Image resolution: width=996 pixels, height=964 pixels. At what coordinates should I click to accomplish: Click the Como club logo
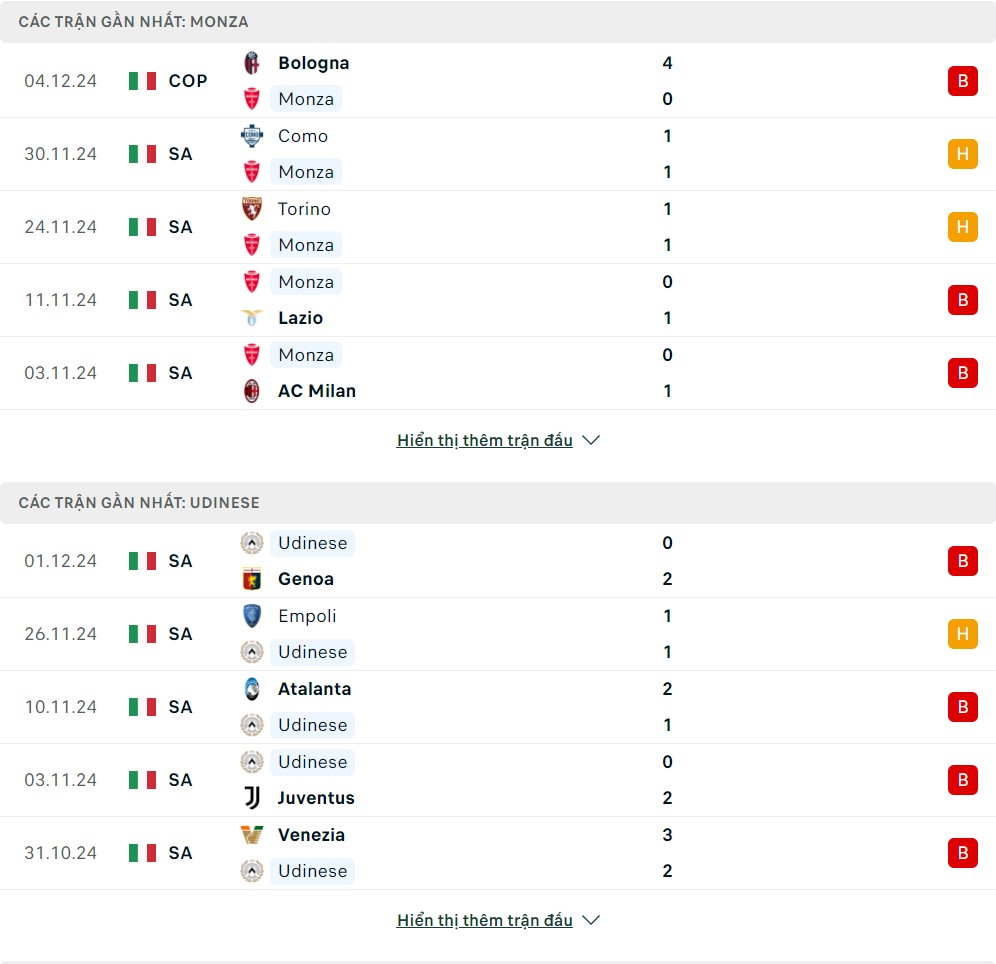click(252, 136)
